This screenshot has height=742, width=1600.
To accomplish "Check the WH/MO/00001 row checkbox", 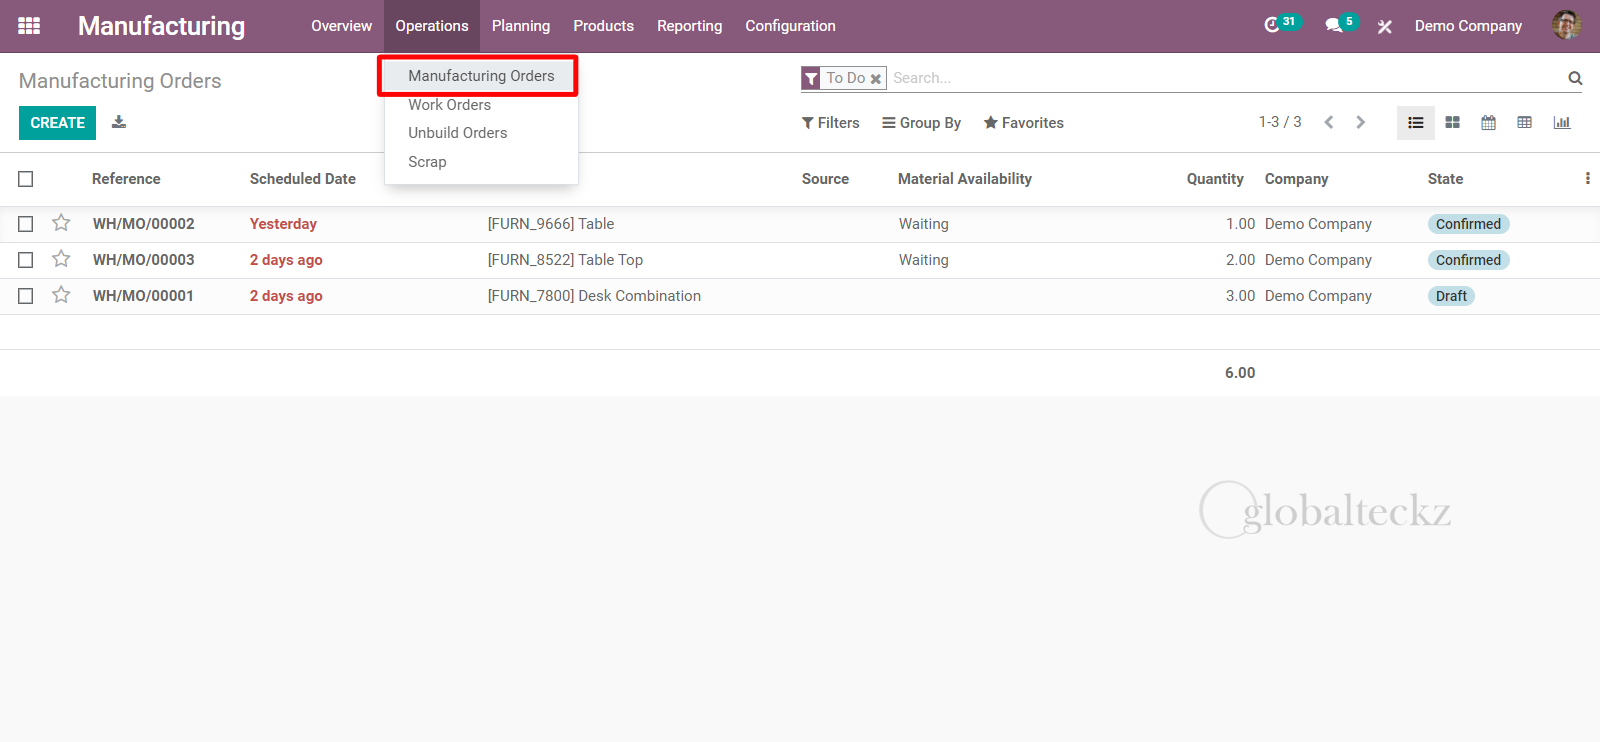I will [26, 296].
